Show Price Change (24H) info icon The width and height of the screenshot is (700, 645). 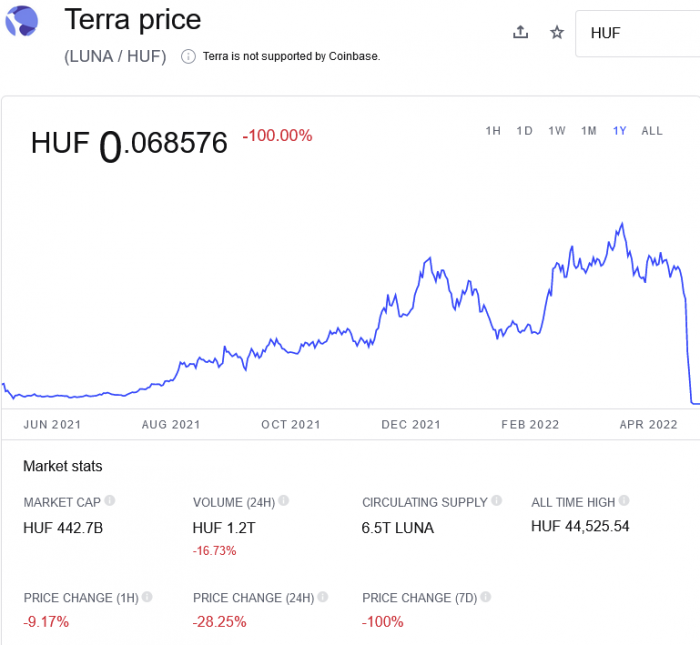click(x=321, y=597)
